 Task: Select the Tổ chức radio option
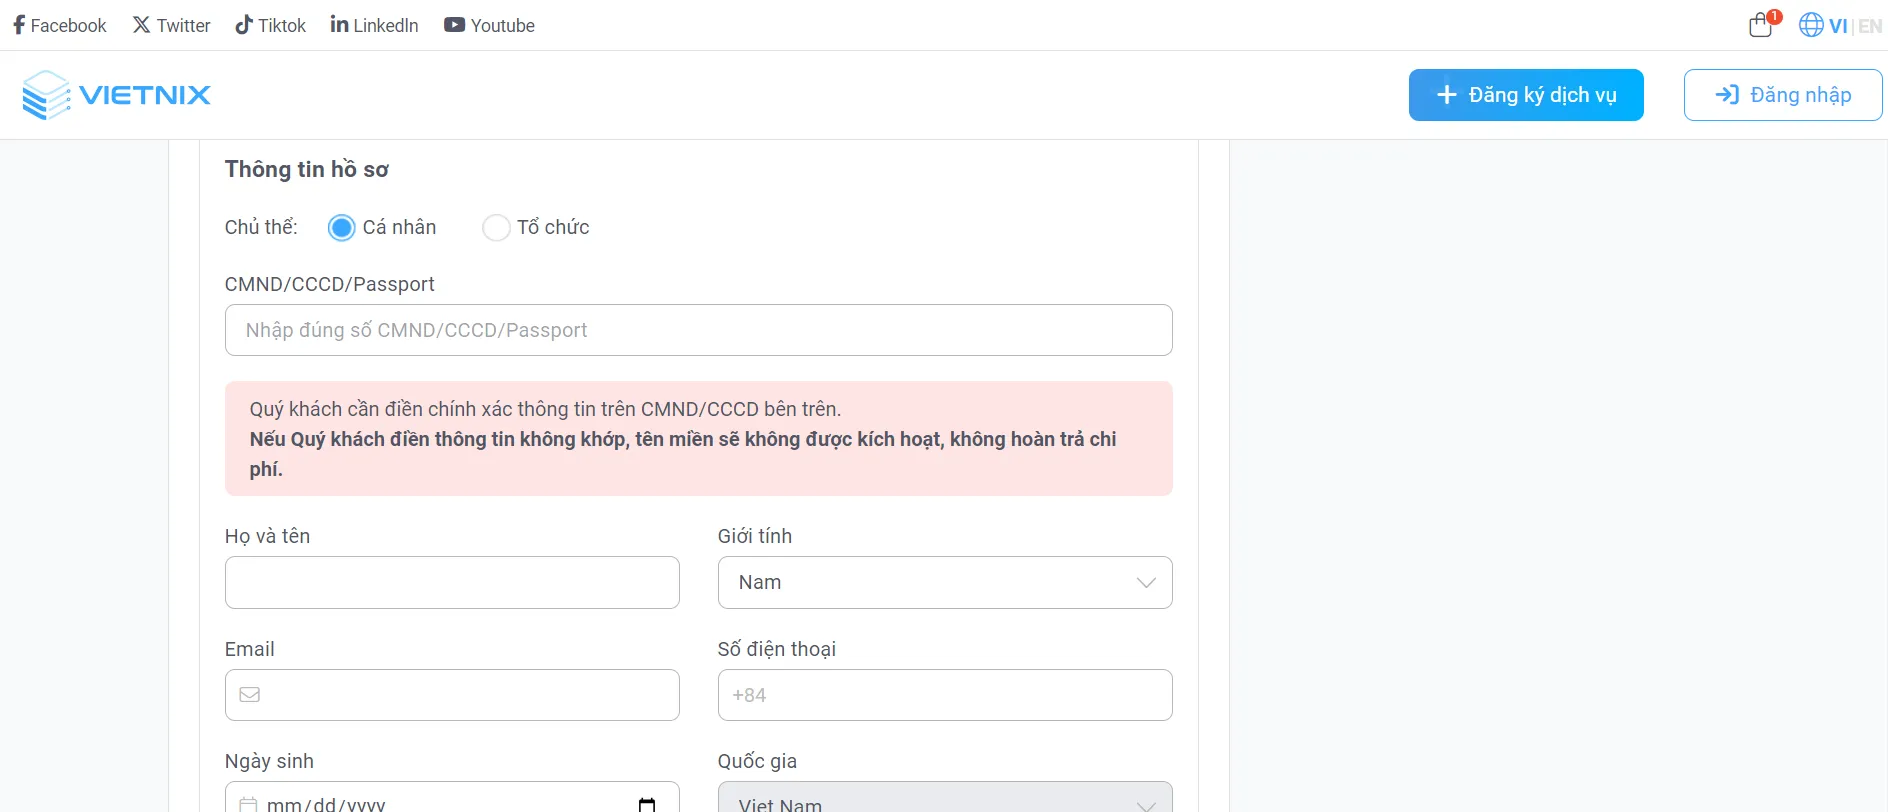tap(496, 228)
